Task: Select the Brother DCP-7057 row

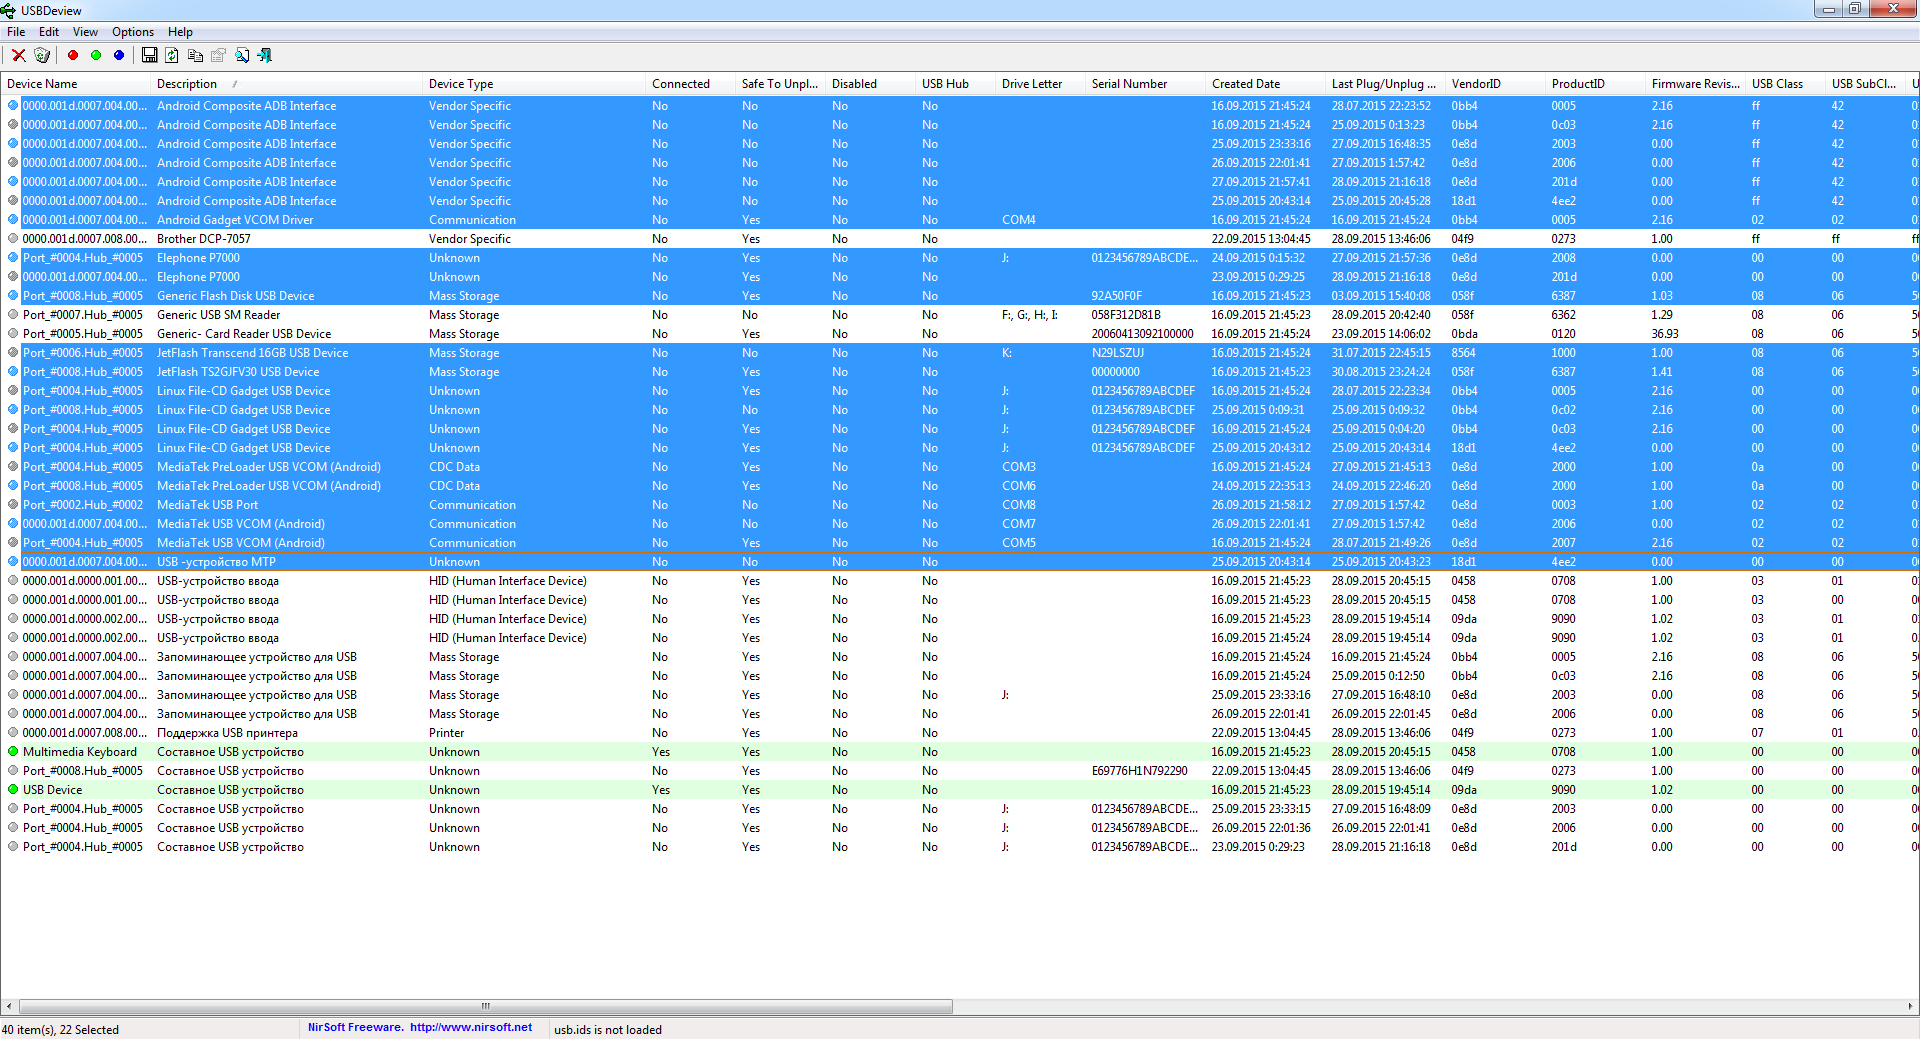Action: click(x=204, y=239)
